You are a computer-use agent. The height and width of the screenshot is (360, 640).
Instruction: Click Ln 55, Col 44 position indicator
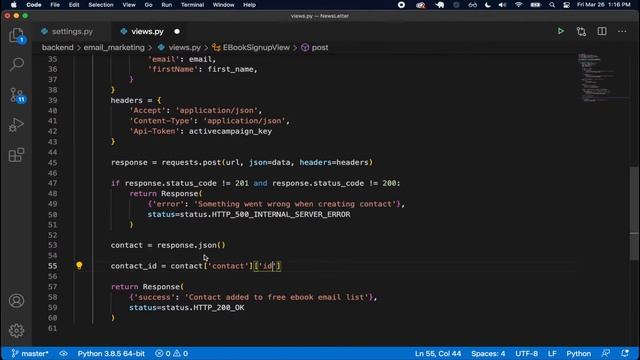click(438, 353)
